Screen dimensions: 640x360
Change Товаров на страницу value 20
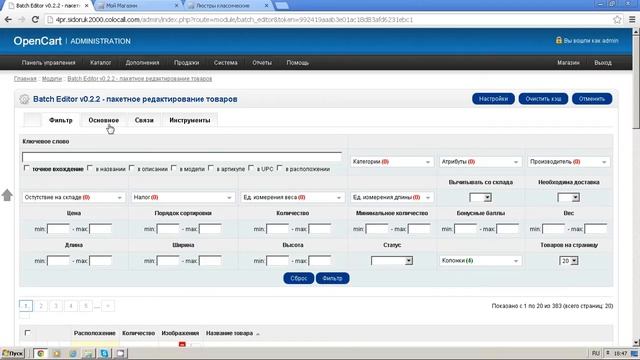coord(569,260)
